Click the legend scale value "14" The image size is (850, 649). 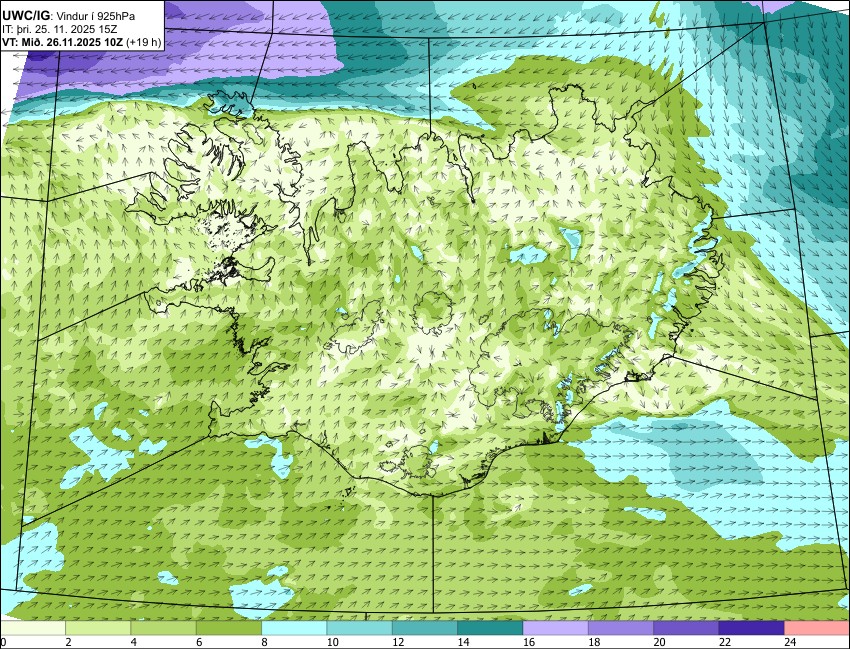pyautogui.click(x=463, y=642)
